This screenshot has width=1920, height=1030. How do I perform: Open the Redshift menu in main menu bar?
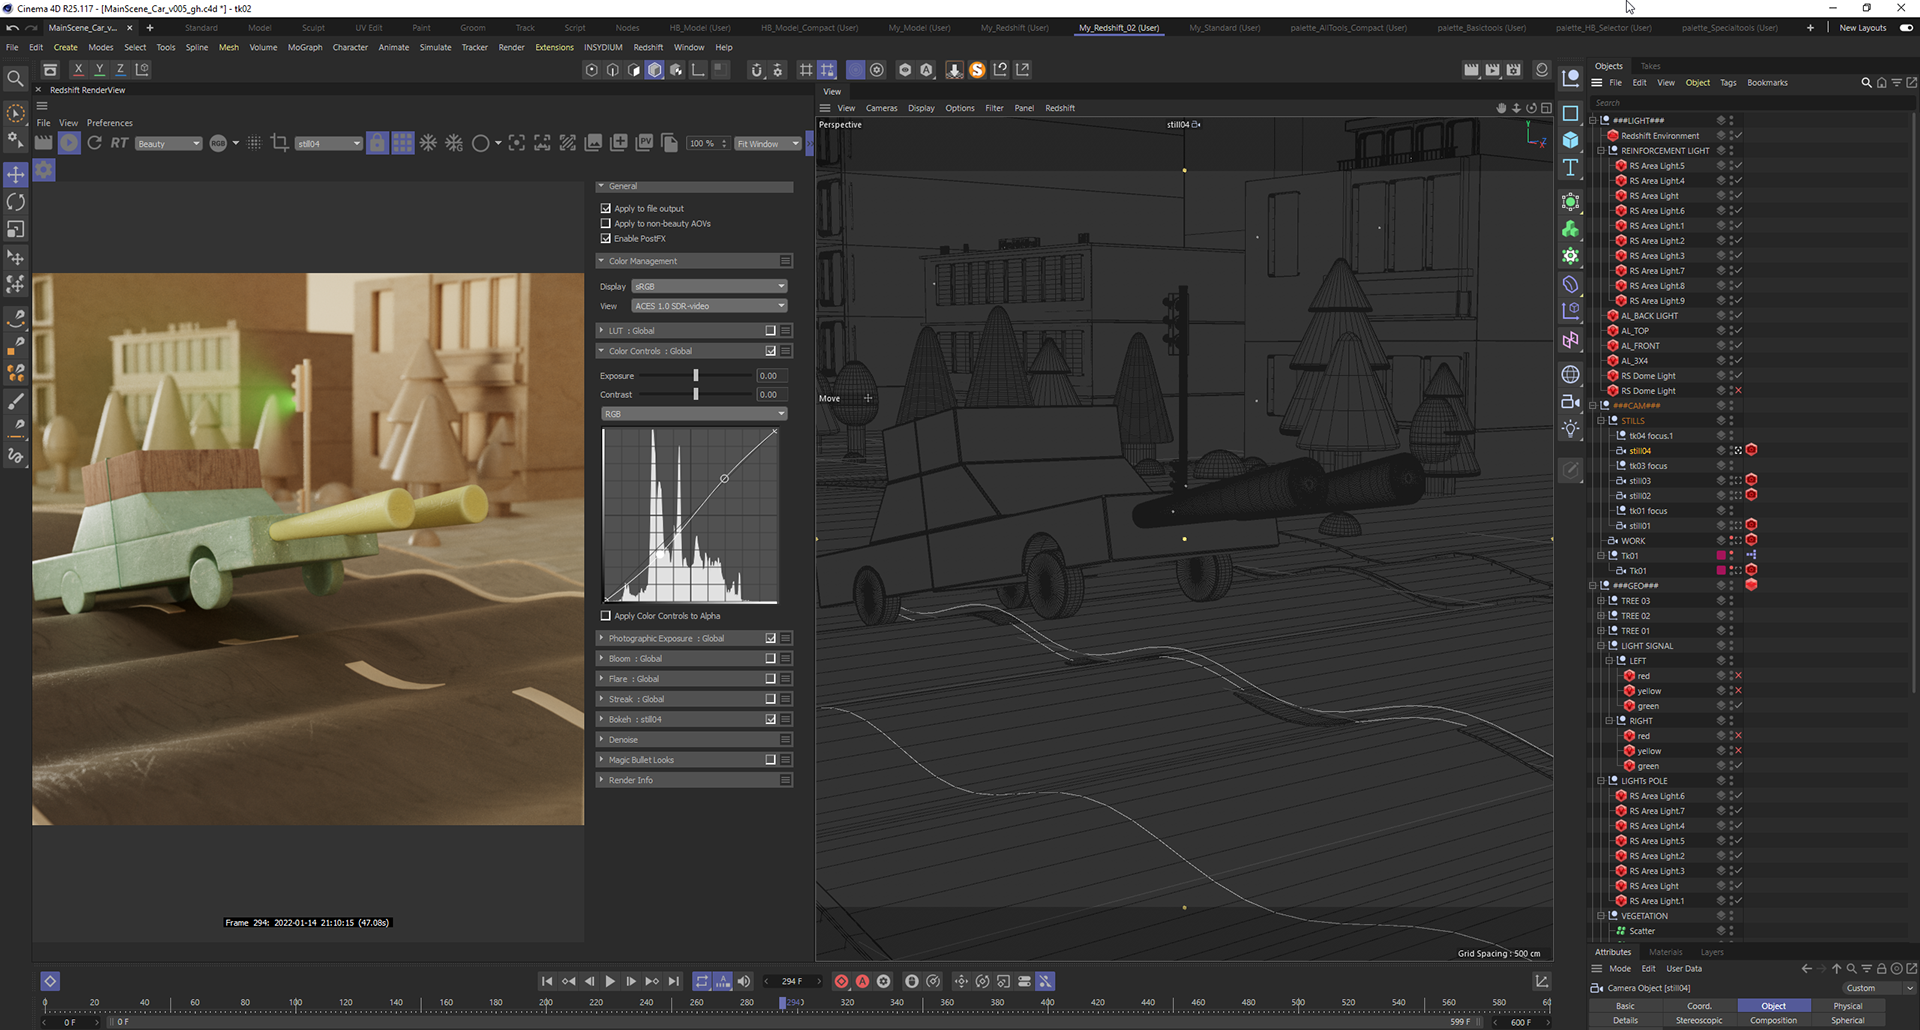(648, 47)
